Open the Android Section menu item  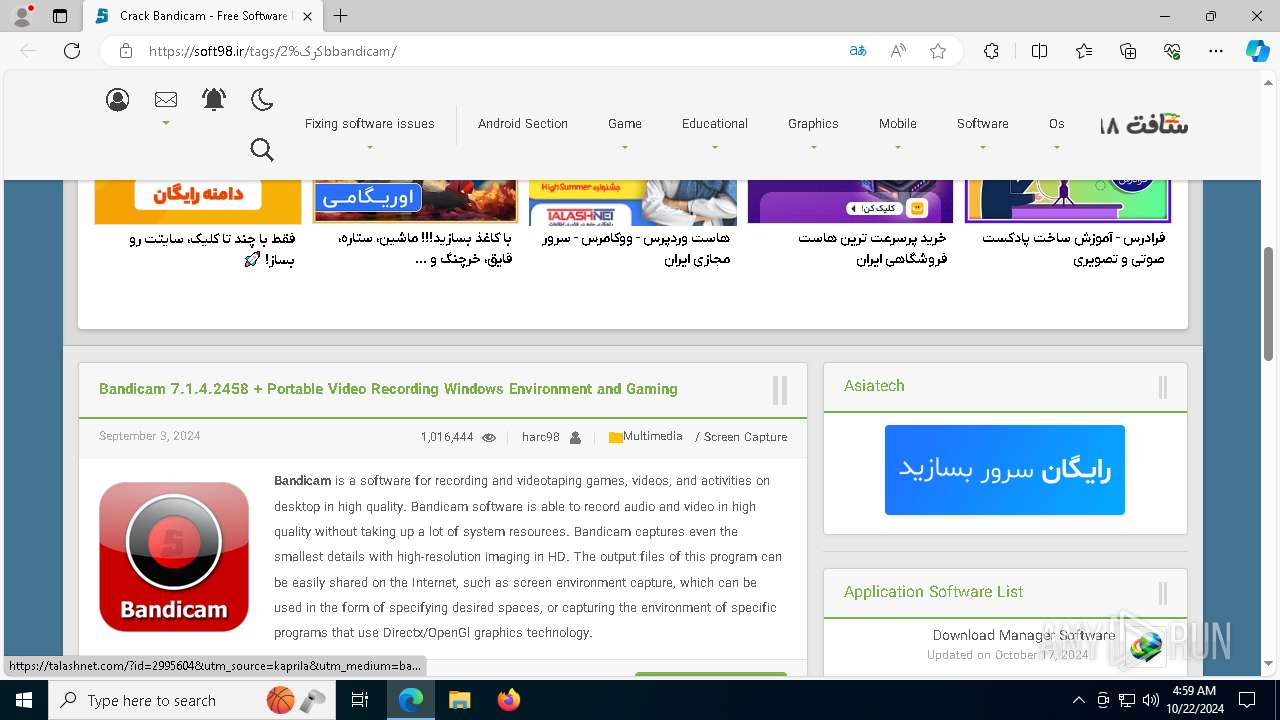[x=523, y=124]
